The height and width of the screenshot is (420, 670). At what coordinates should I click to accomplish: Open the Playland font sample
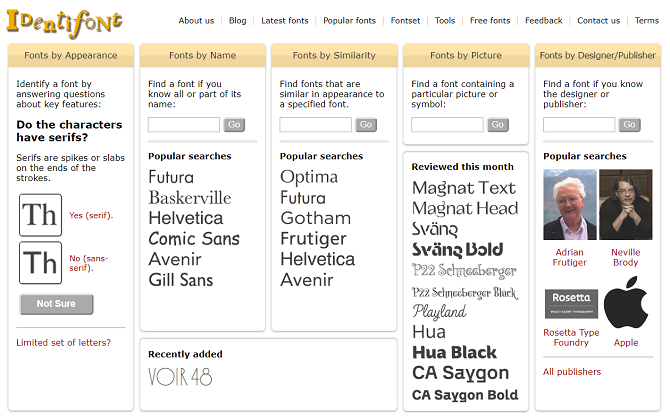click(439, 312)
